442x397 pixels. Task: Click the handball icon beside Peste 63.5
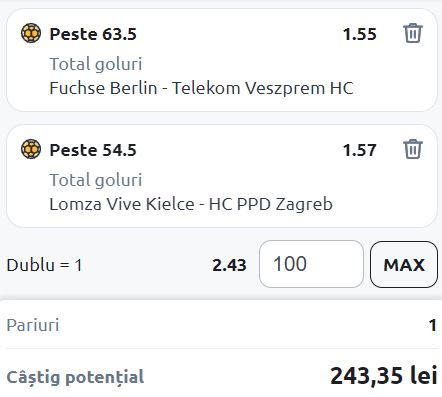click(x=31, y=33)
